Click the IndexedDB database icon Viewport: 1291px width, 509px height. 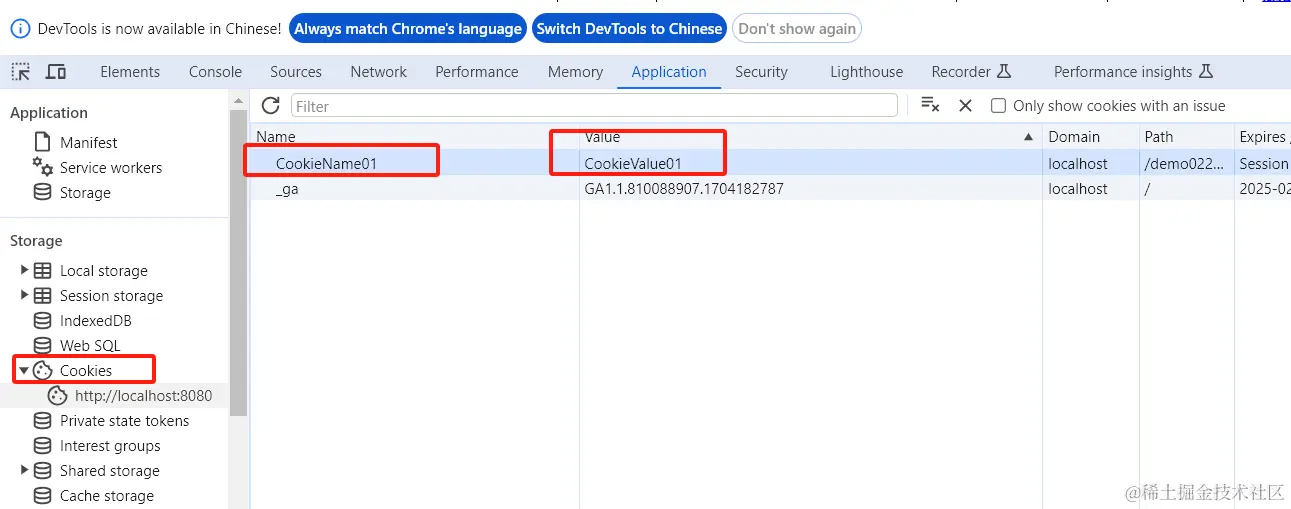[x=43, y=320]
